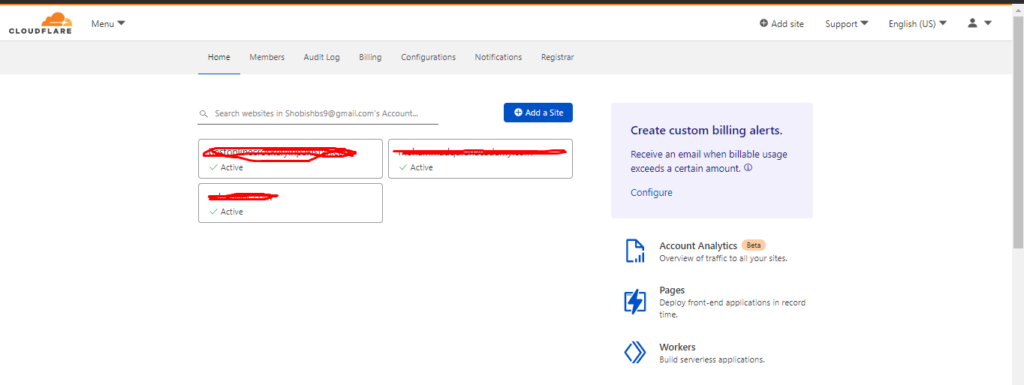Click the search websites input field
This screenshot has height=385, width=1024.
[319, 114]
